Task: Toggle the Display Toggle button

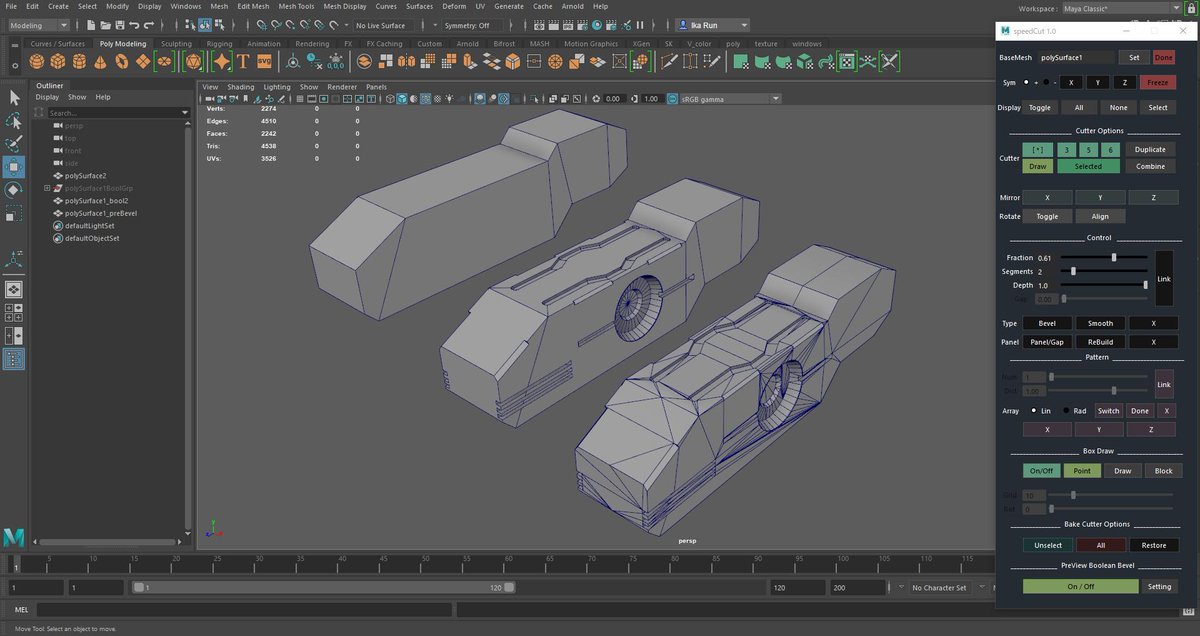Action: (x=1040, y=107)
